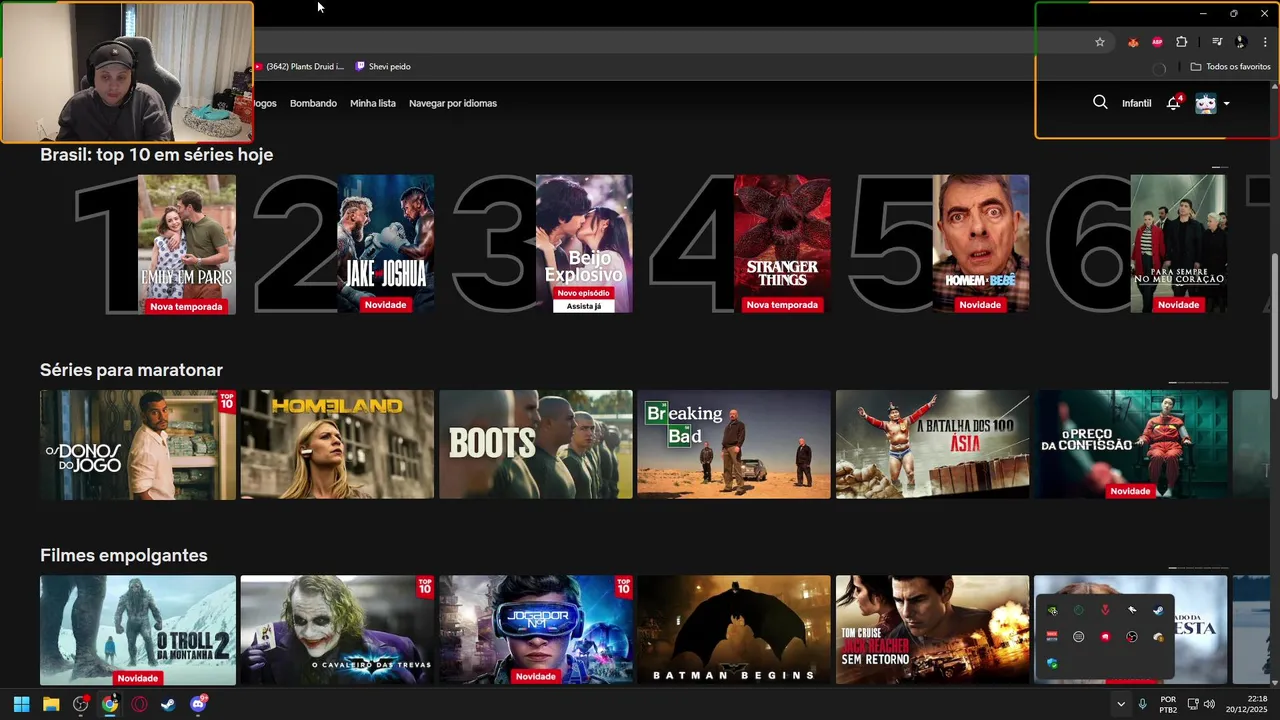The width and height of the screenshot is (1280, 720).
Task: Open A Batalha dos 100 Ásia card
Action: click(x=932, y=444)
